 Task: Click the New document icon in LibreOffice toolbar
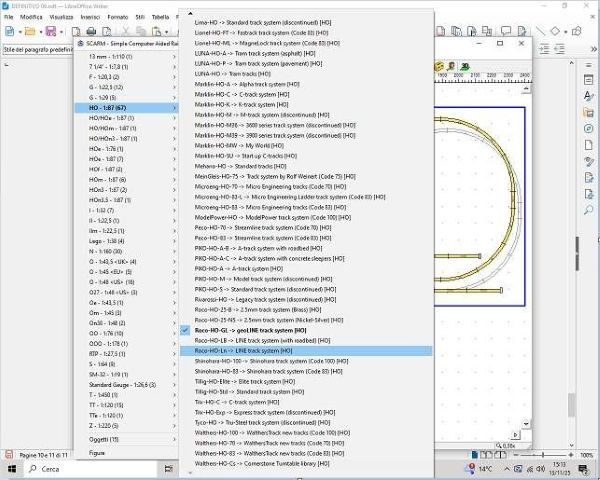(x=10, y=32)
